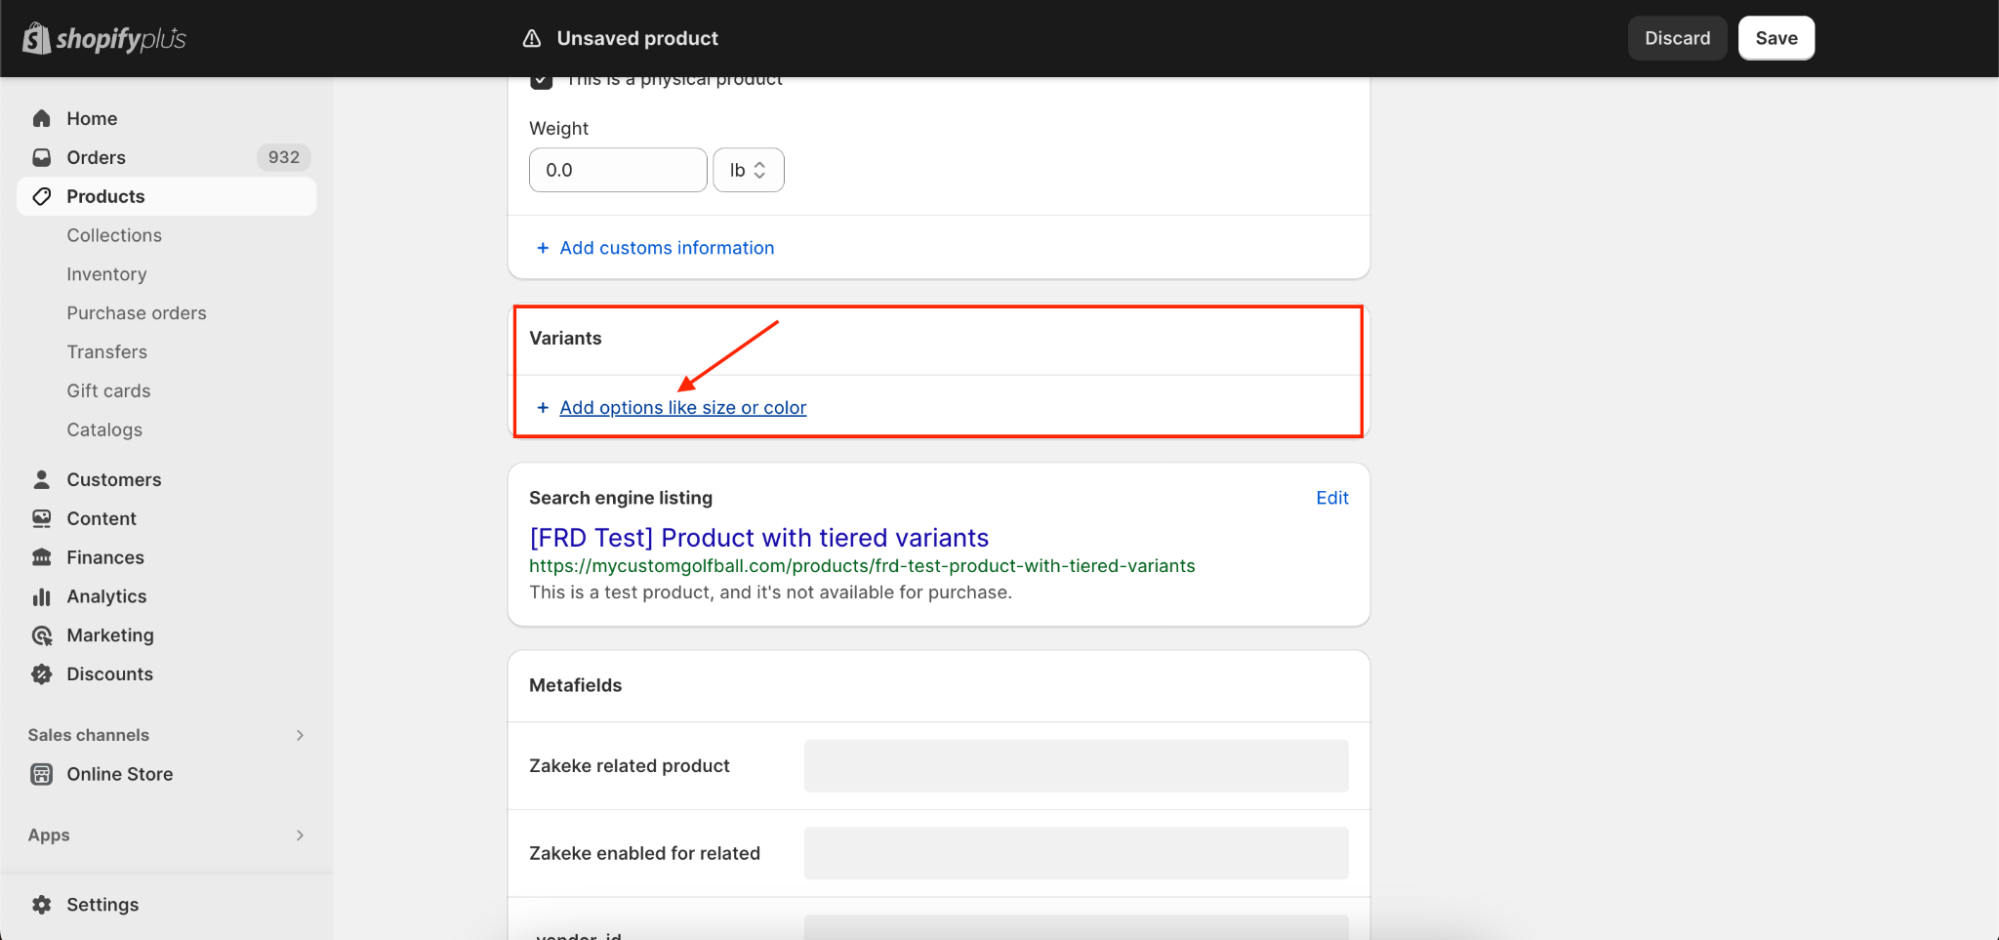
Task: Open the weight unit lb dropdown
Action: coord(748,170)
